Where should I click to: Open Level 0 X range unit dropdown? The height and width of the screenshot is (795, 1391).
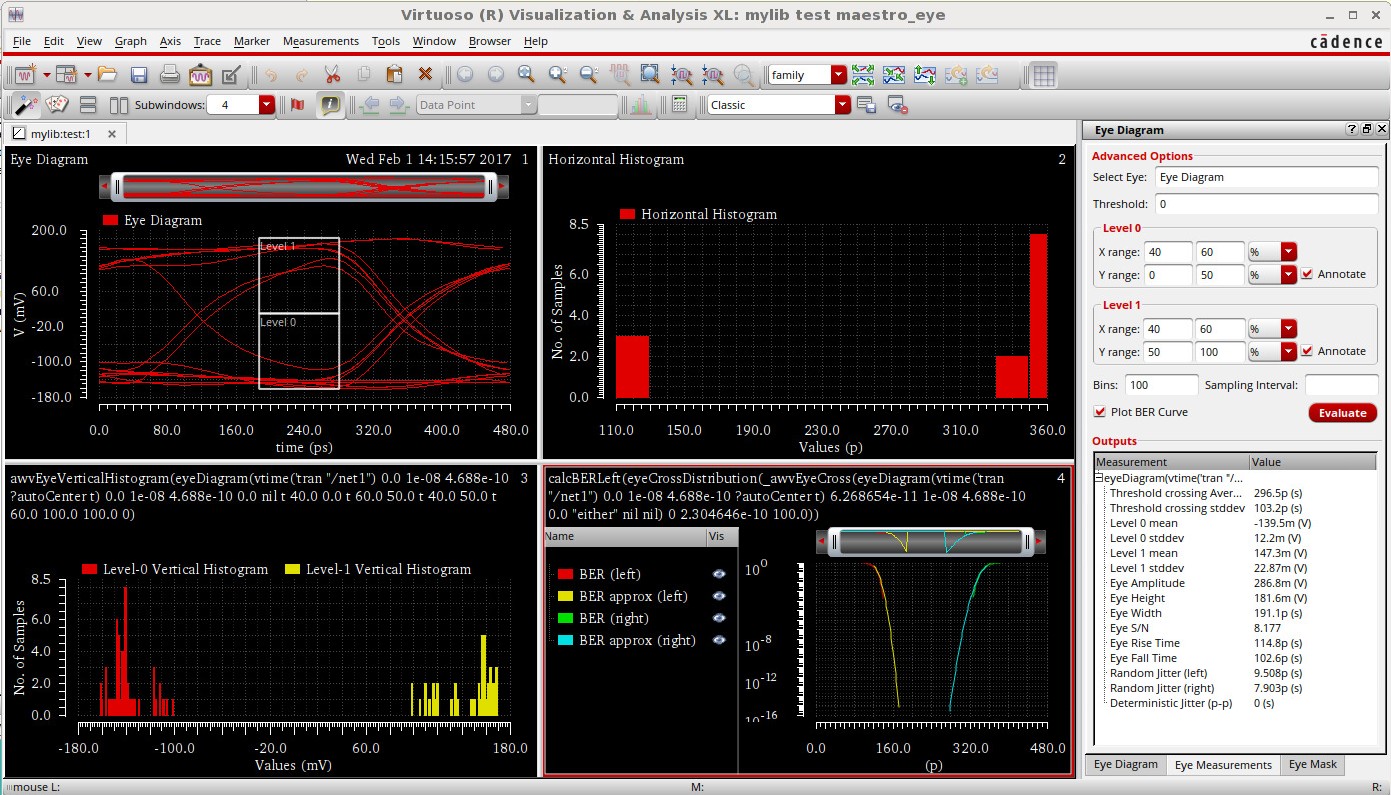[1289, 252]
